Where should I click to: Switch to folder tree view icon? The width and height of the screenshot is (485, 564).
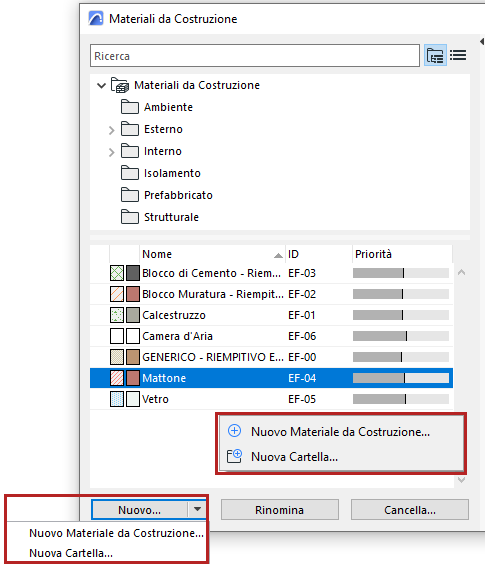coord(435,55)
